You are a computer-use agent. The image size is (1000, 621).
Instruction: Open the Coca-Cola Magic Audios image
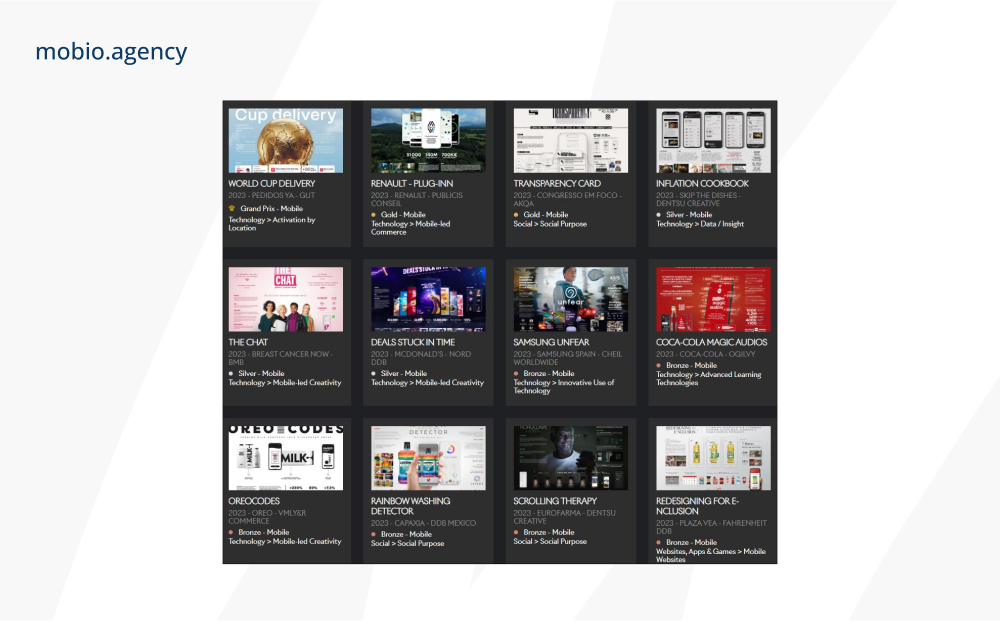coord(713,299)
